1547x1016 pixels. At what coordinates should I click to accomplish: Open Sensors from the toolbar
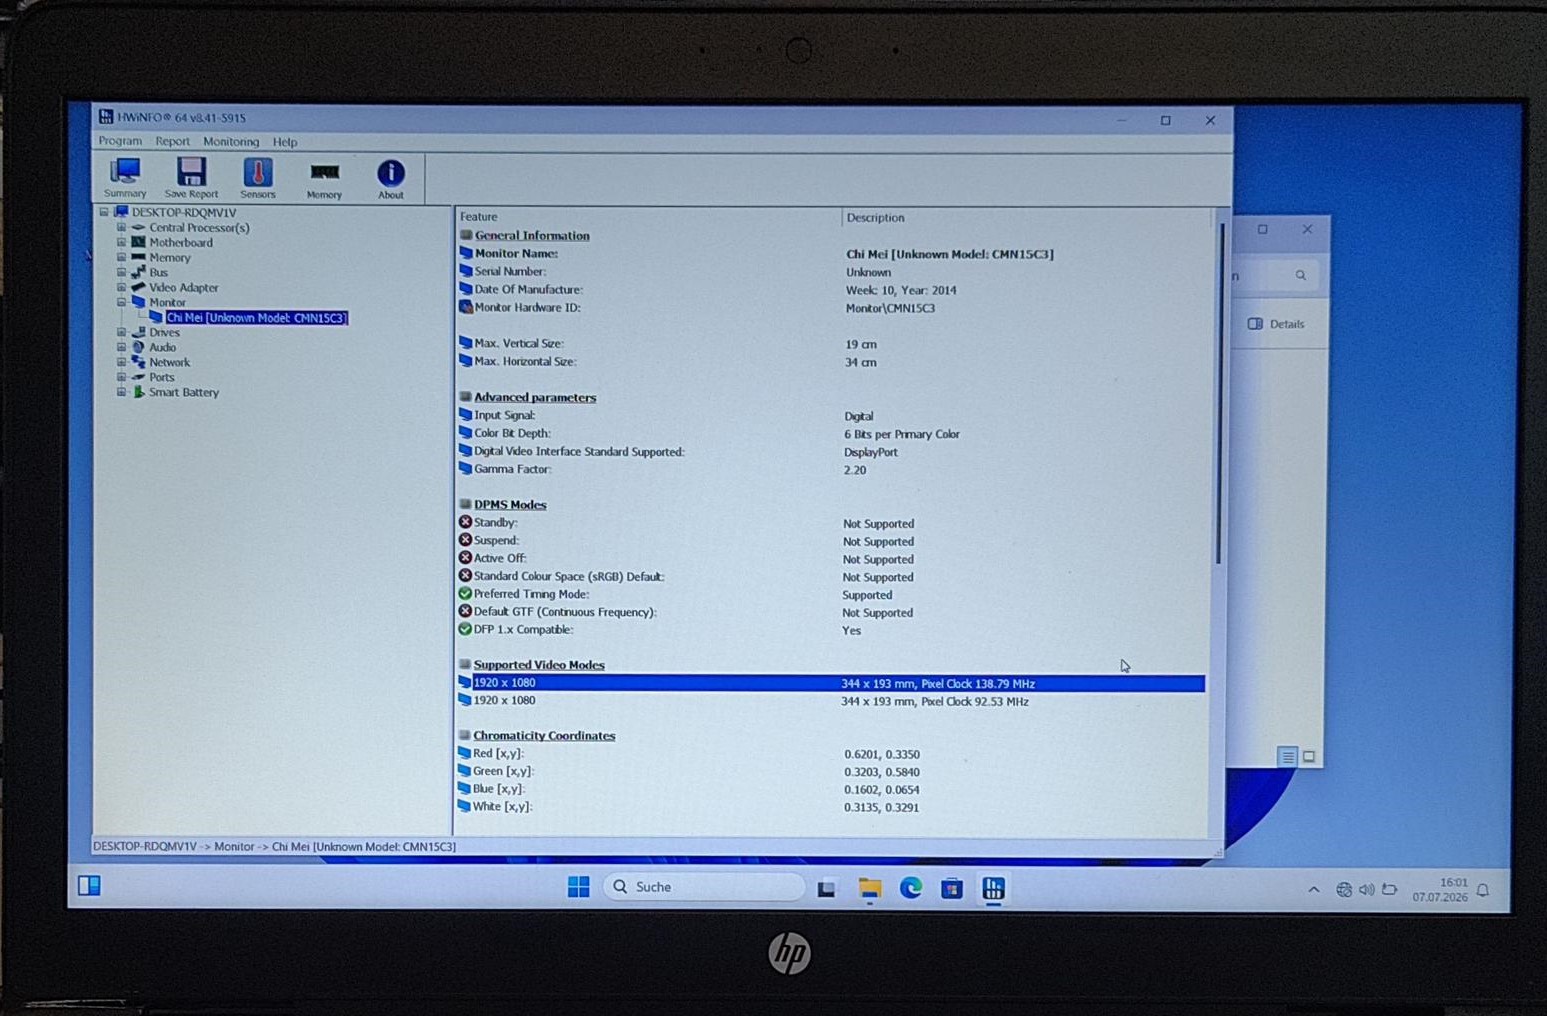pos(258,178)
